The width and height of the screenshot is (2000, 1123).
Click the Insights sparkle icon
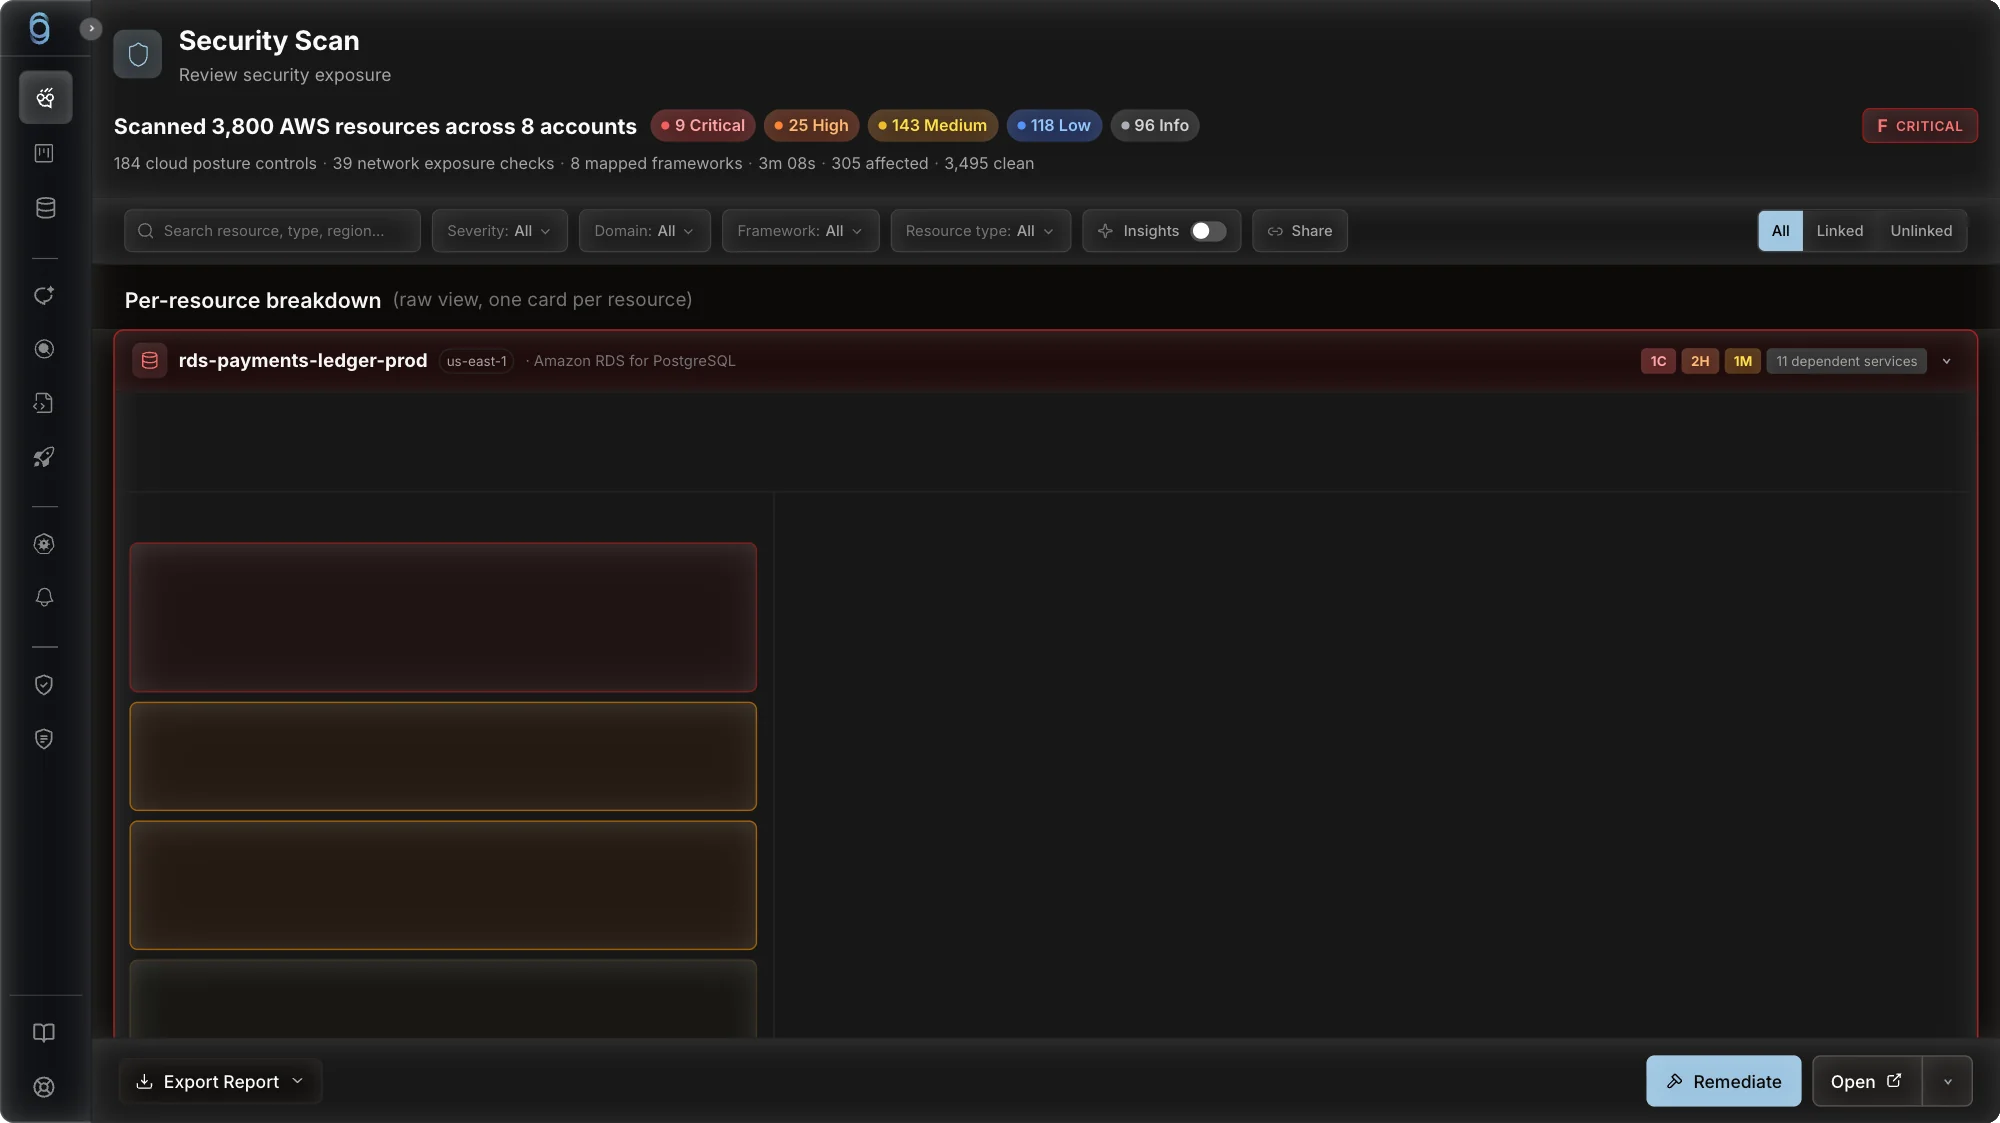click(1105, 231)
